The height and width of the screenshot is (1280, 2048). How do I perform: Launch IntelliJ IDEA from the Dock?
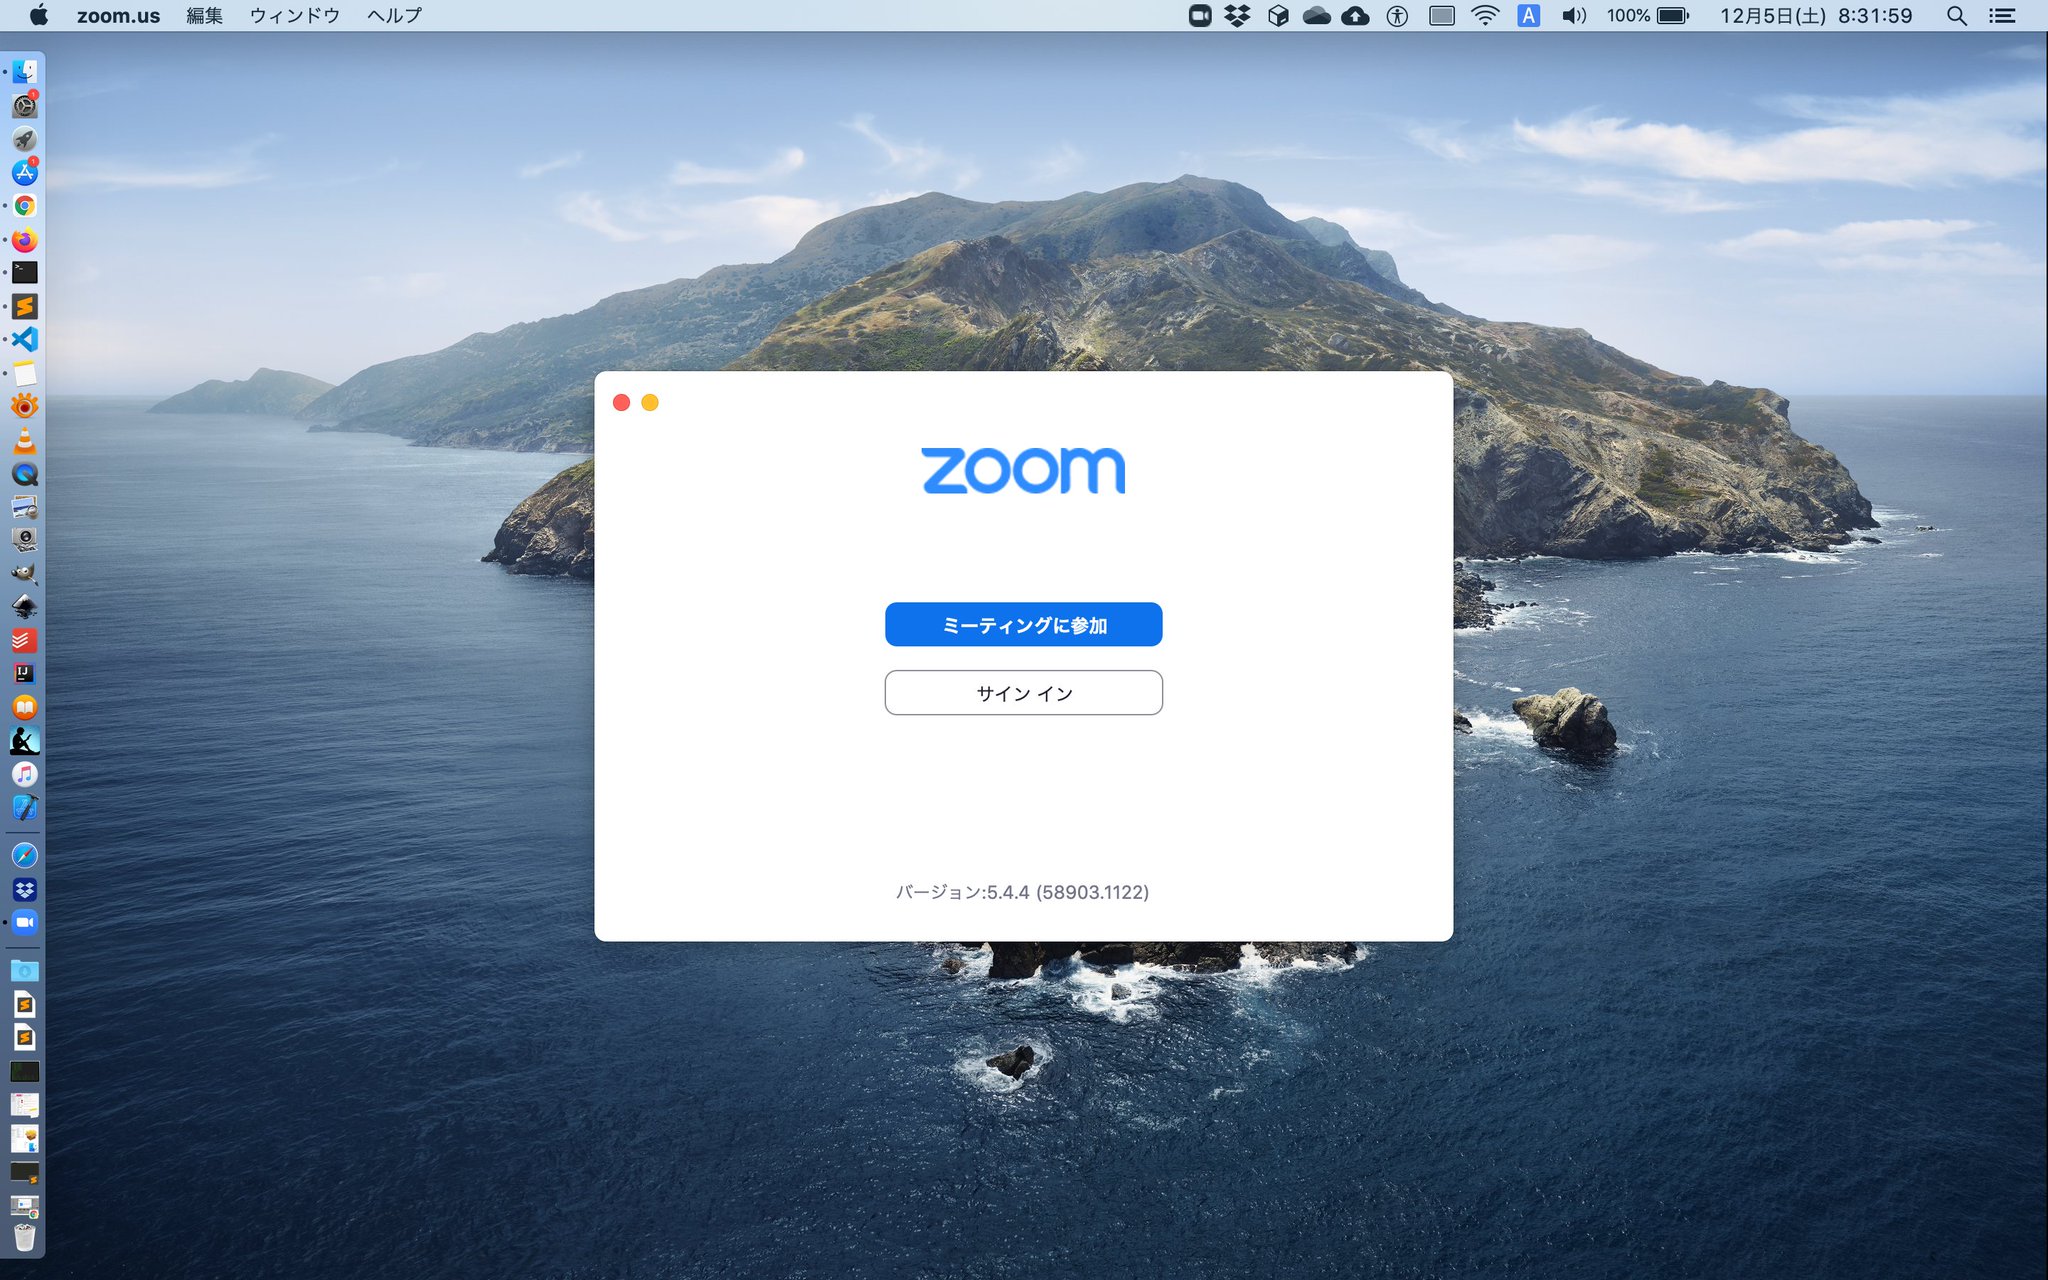tap(25, 674)
